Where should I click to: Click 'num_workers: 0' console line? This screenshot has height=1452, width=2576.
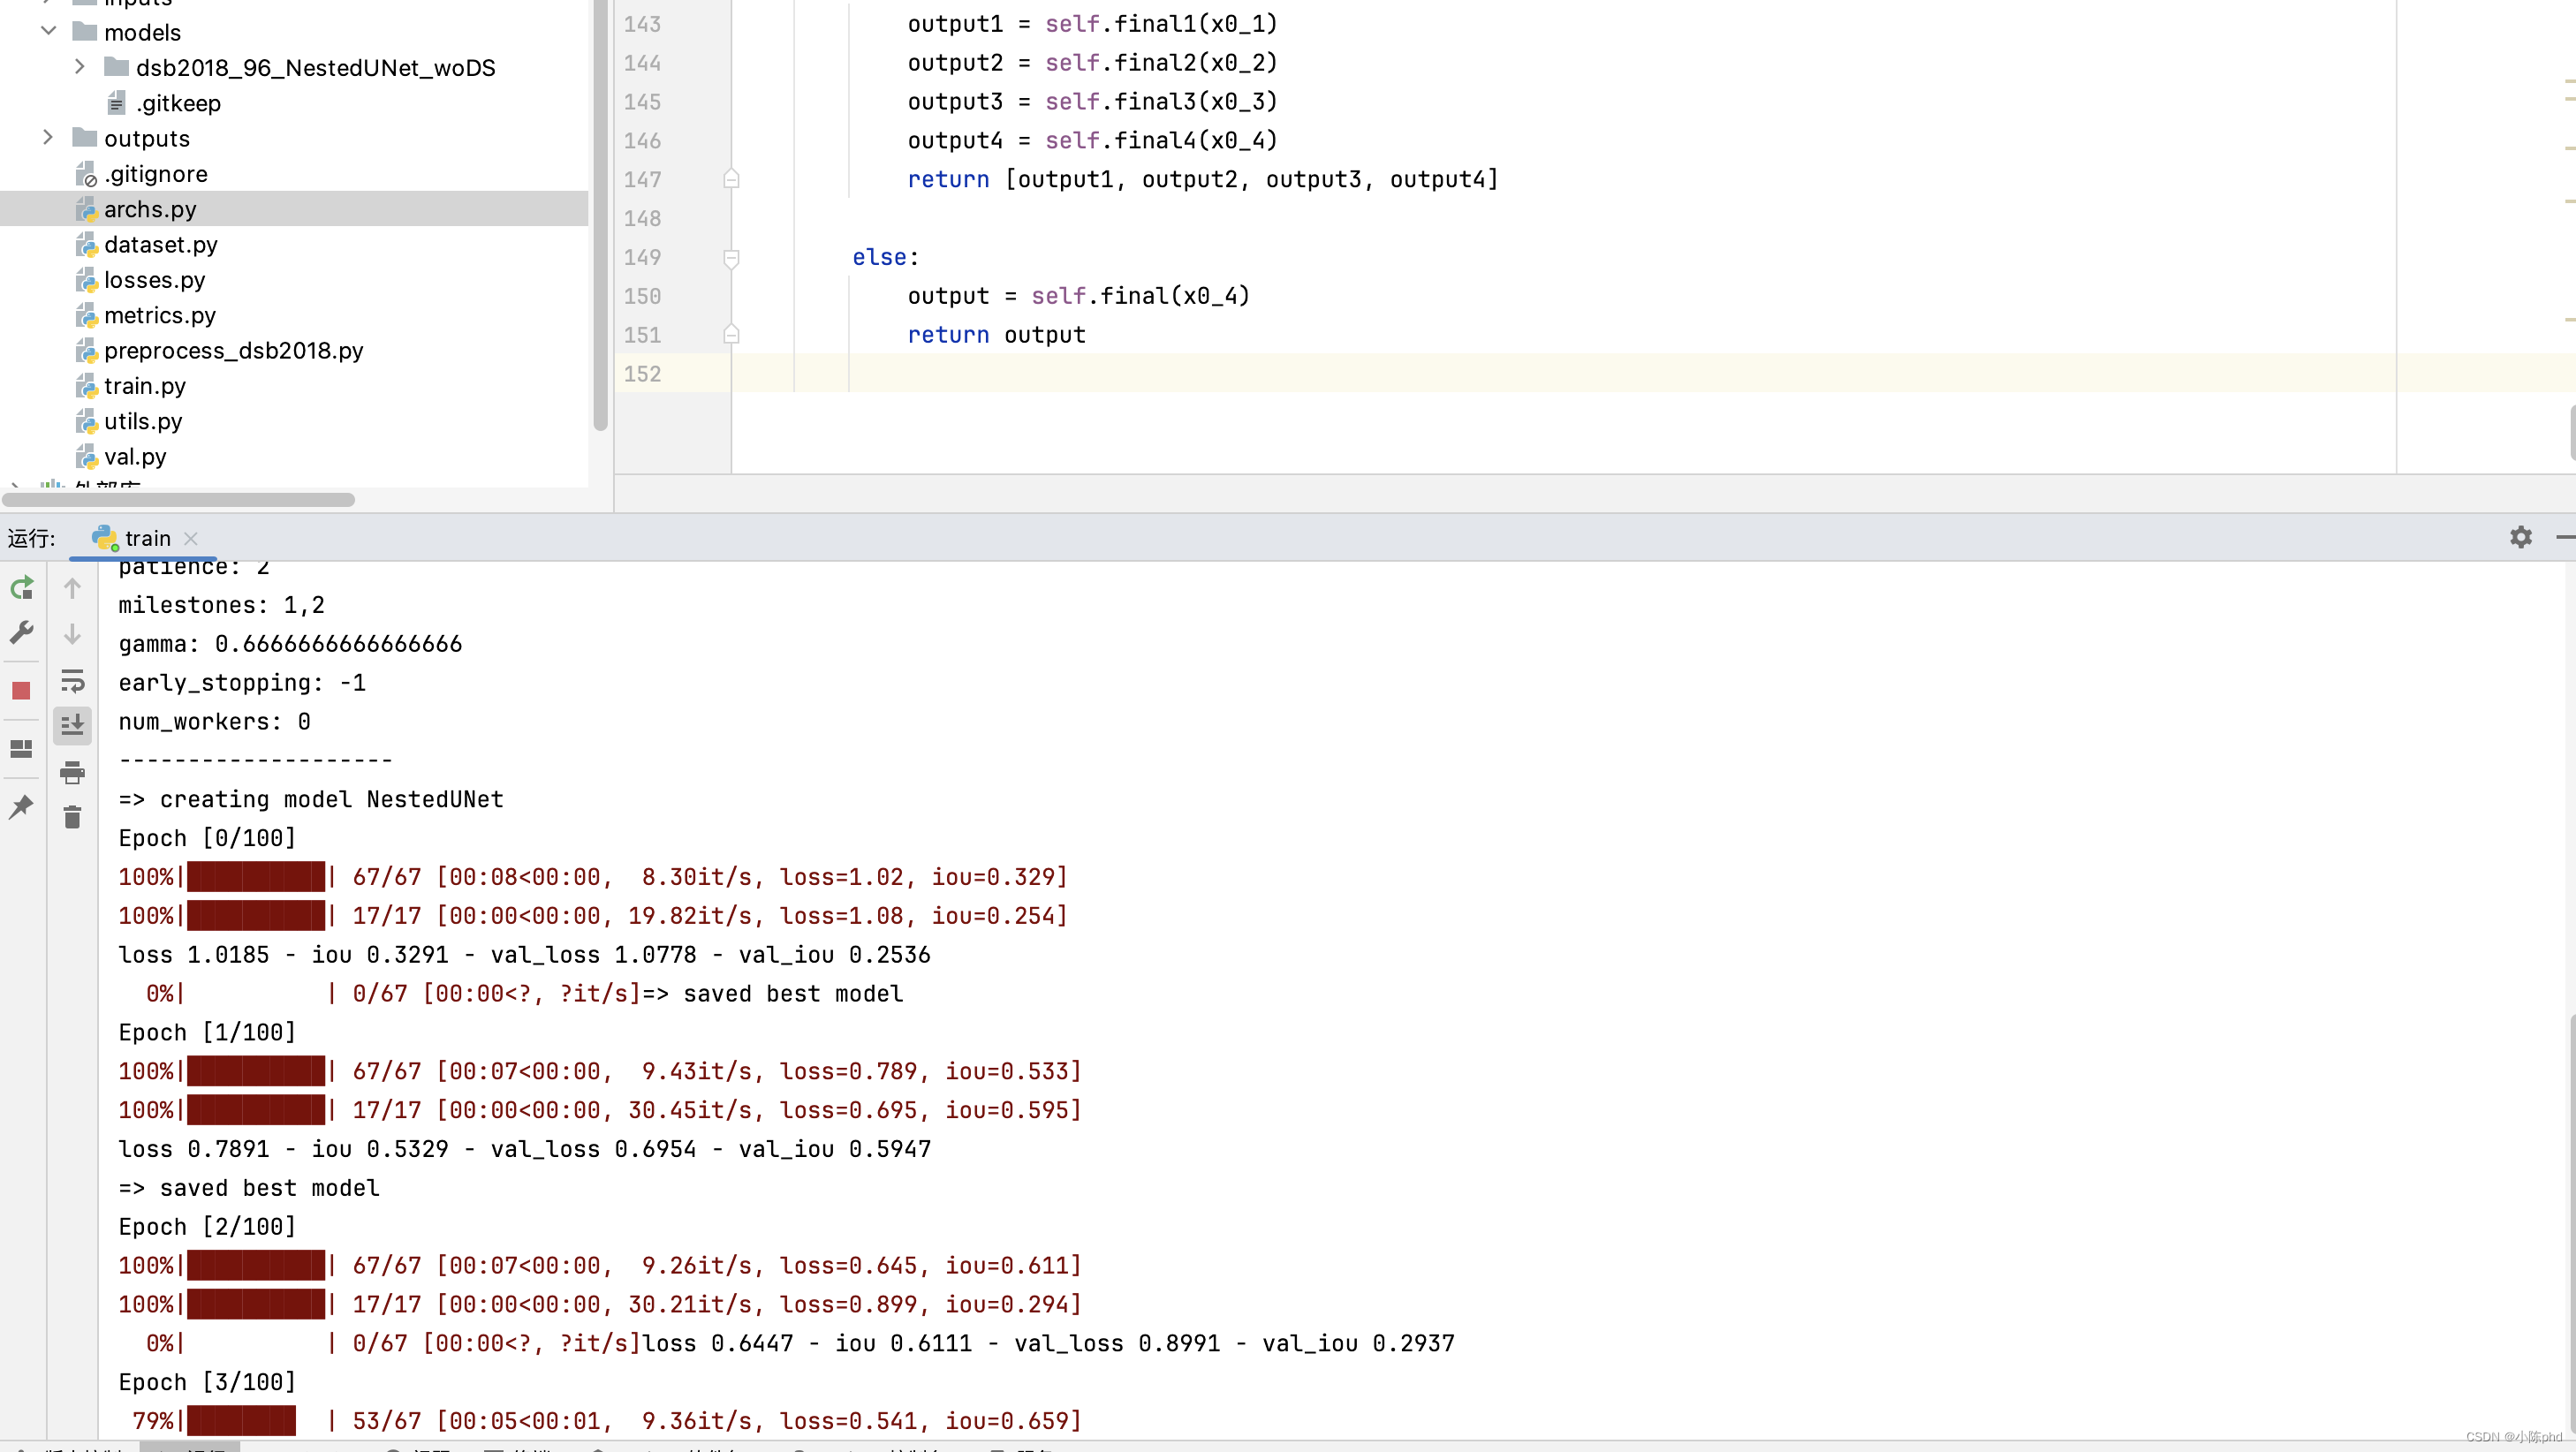(x=214, y=722)
